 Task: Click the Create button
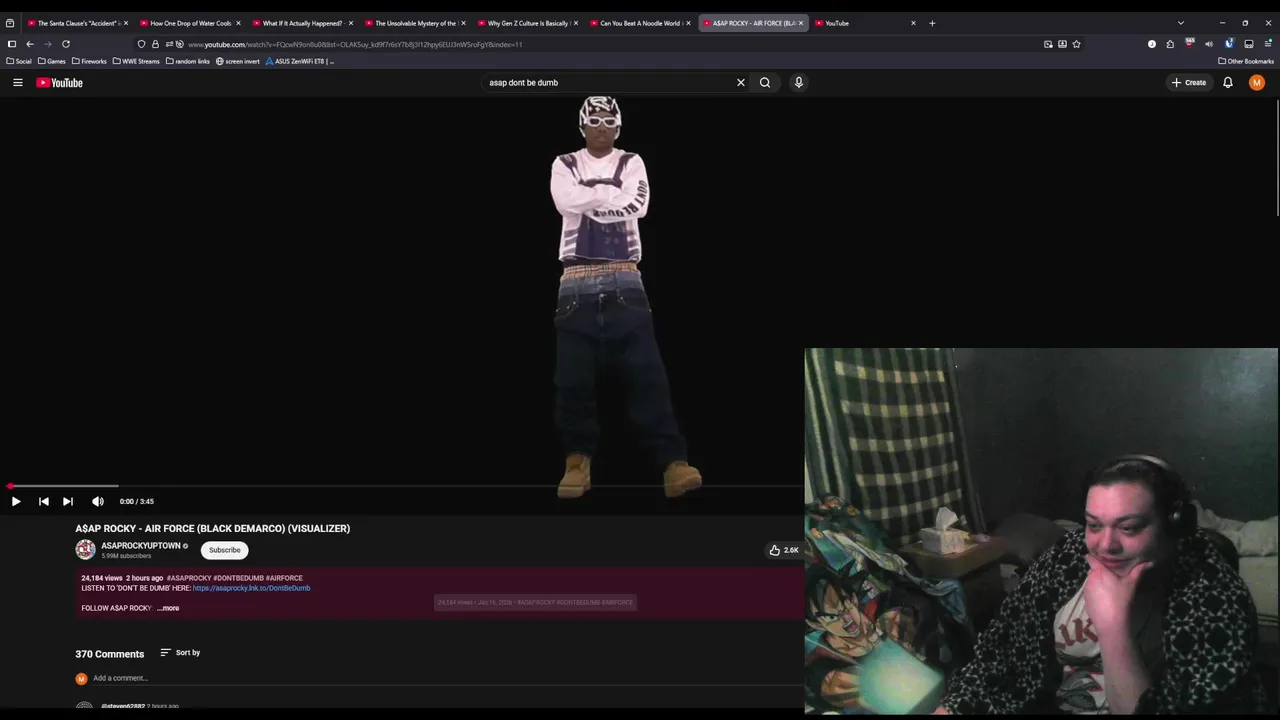click(1189, 83)
